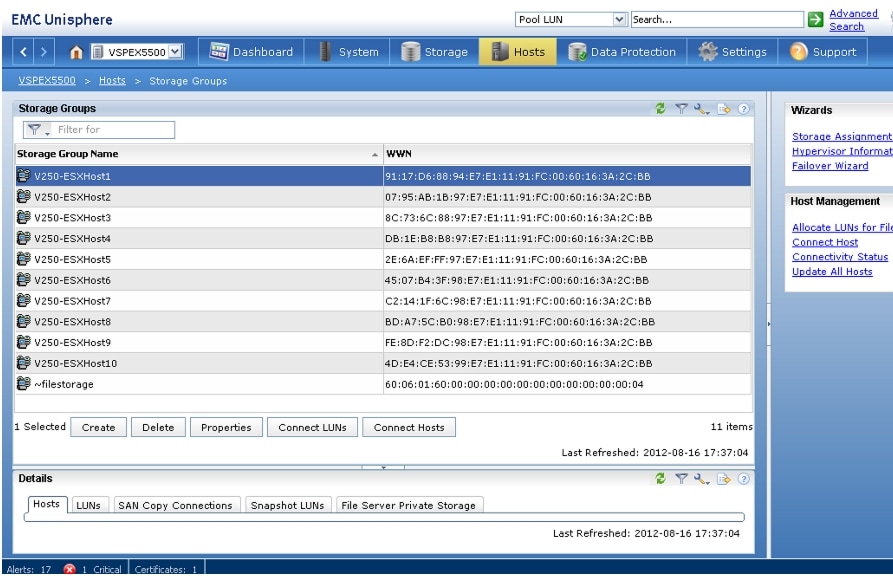Collapse the Details pane splitter arrow
893x582 pixels.
click(x=383, y=467)
